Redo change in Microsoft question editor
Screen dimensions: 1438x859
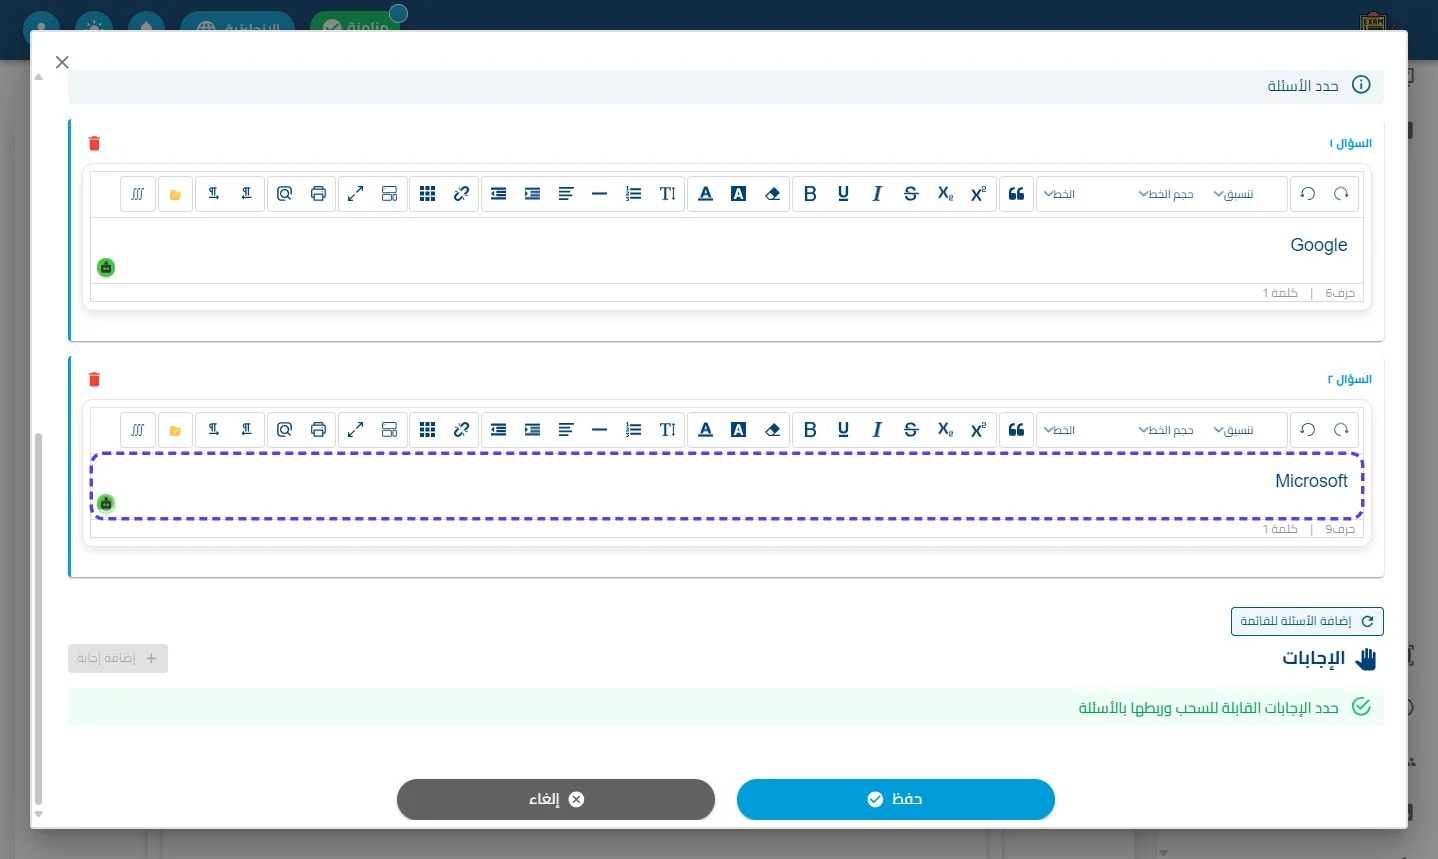point(1342,430)
